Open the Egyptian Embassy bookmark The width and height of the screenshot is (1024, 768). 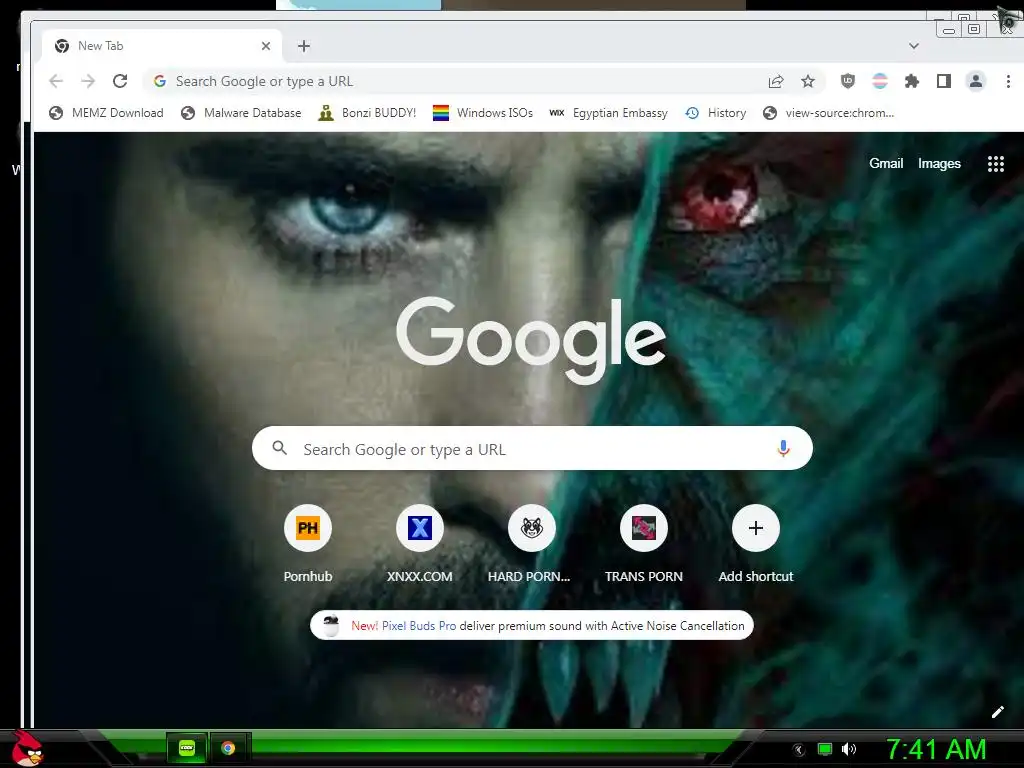[x=608, y=113]
